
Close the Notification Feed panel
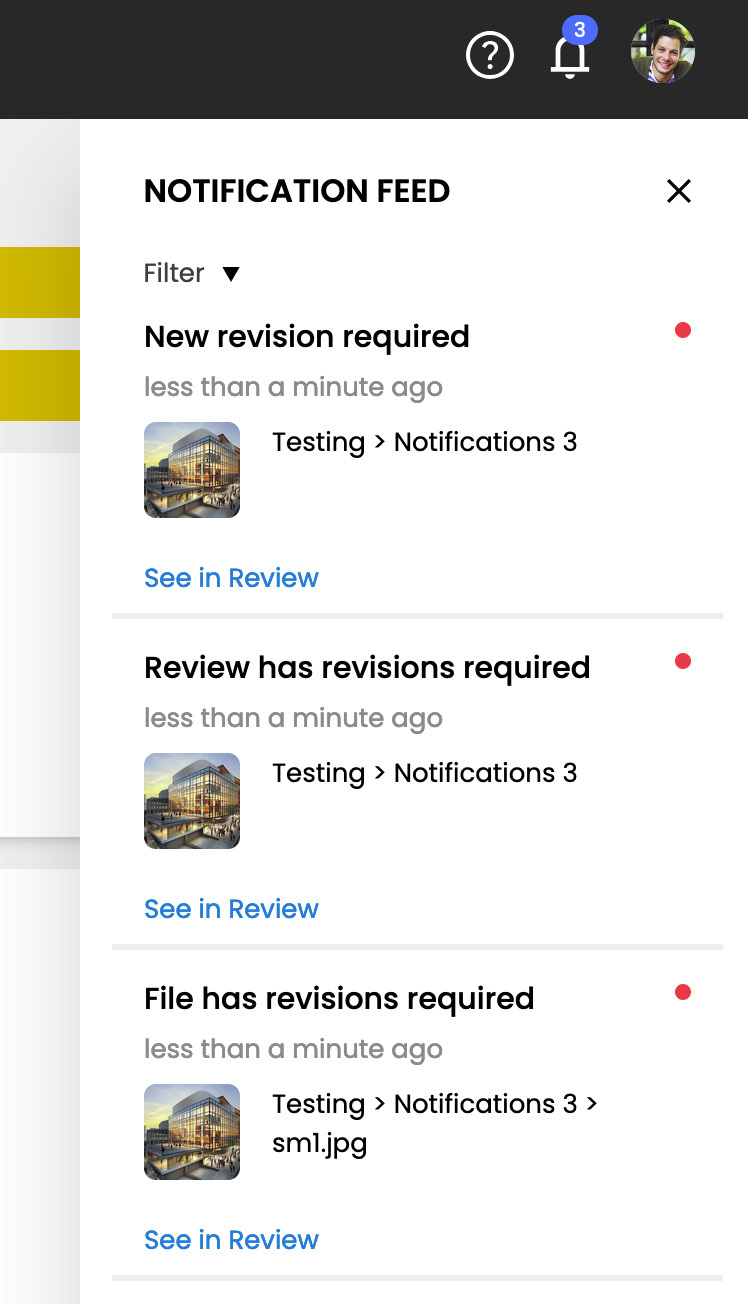point(679,191)
